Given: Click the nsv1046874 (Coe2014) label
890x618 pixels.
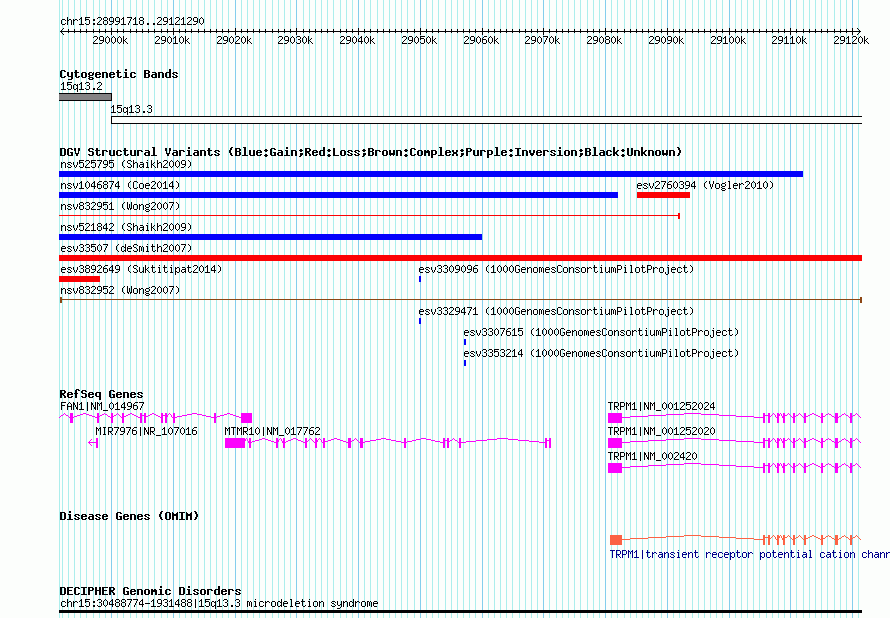Looking at the screenshot, I should pyautogui.click(x=120, y=185).
